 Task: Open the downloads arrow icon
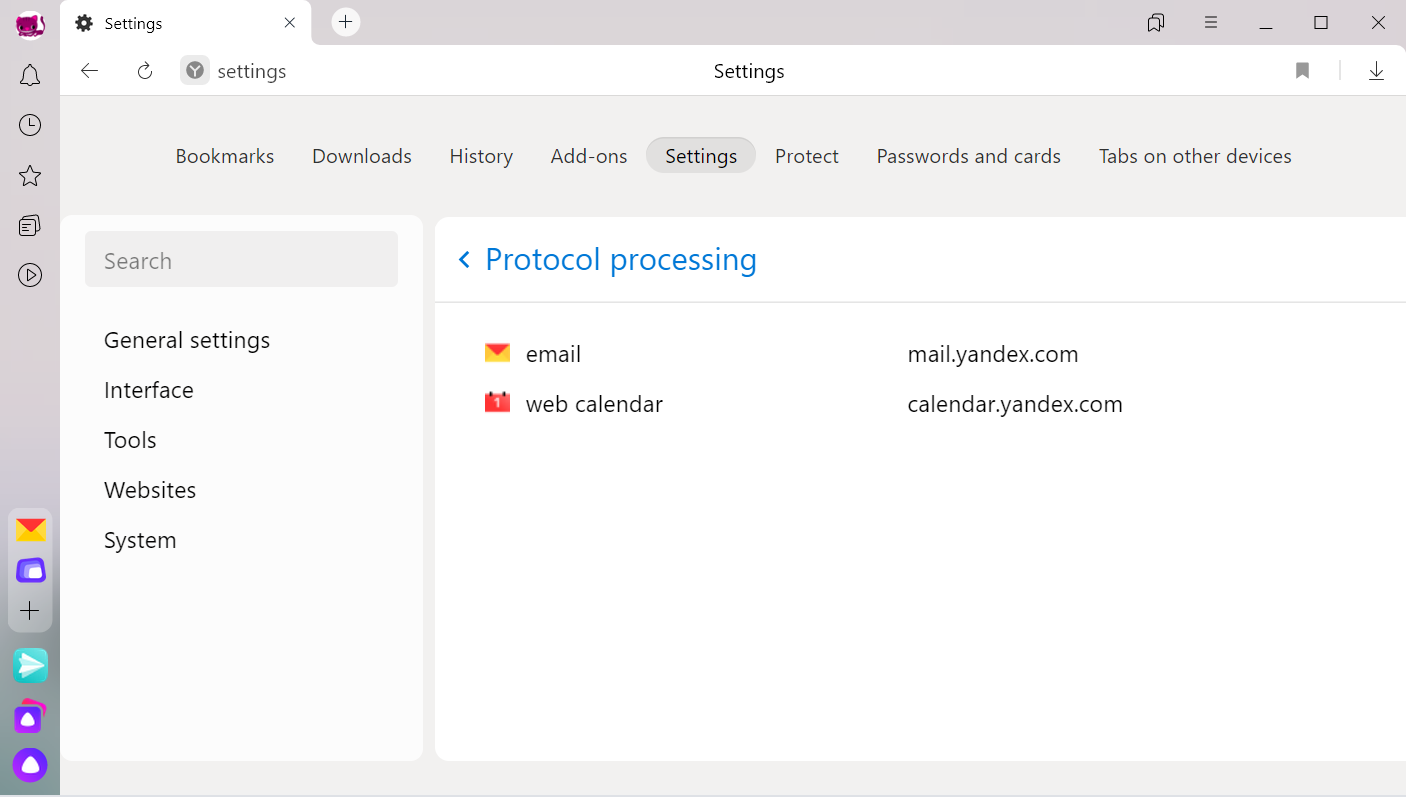(1376, 71)
